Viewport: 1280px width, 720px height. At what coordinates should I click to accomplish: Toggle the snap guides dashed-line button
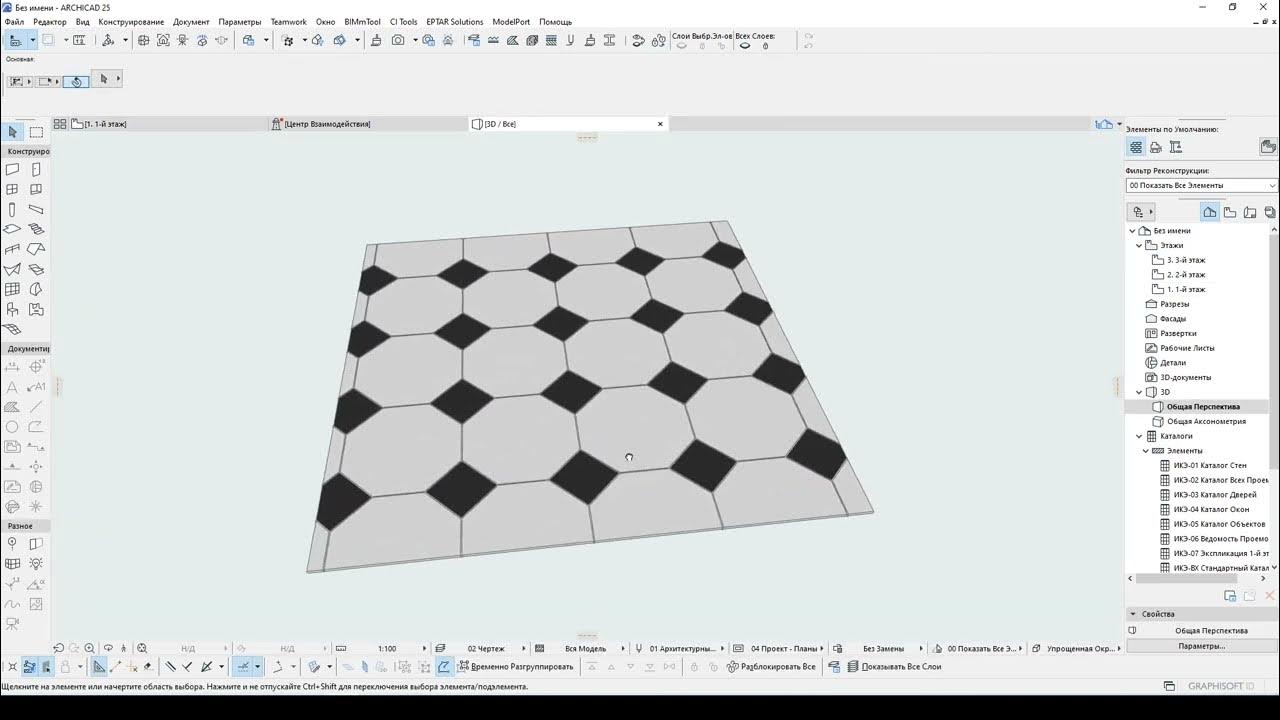pyautogui.click(x=243, y=667)
